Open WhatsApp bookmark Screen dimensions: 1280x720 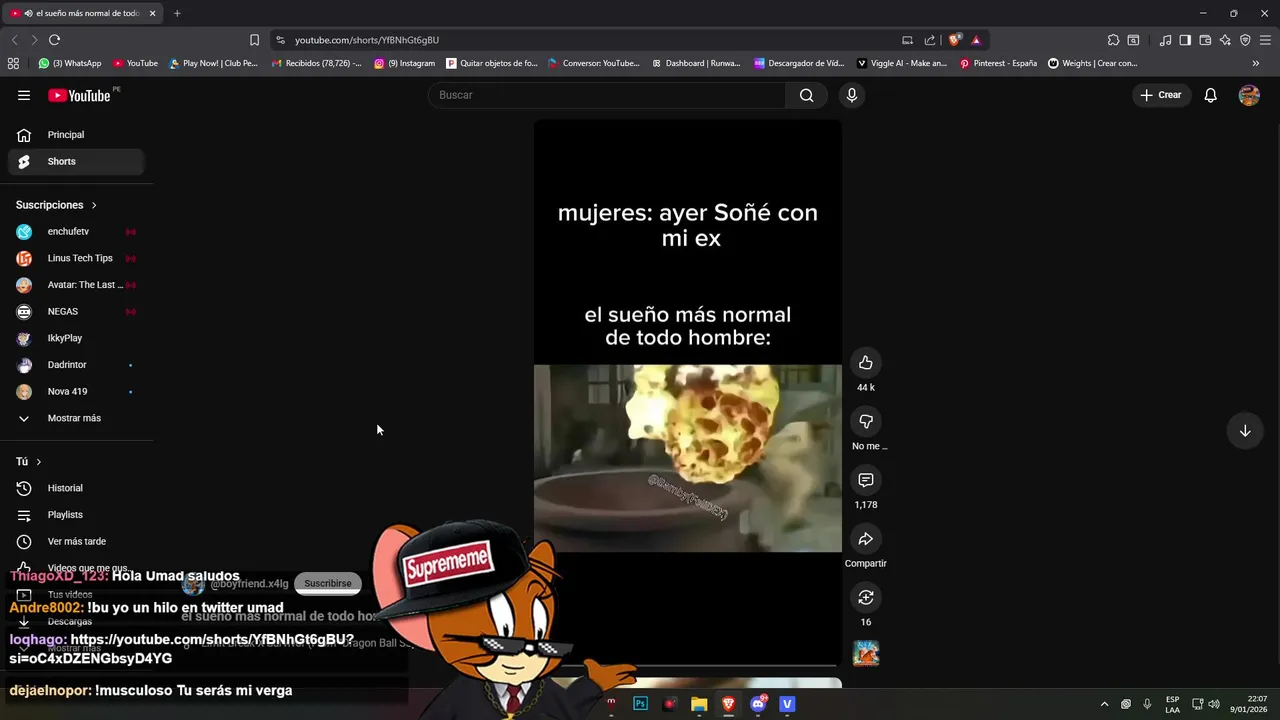pos(70,63)
